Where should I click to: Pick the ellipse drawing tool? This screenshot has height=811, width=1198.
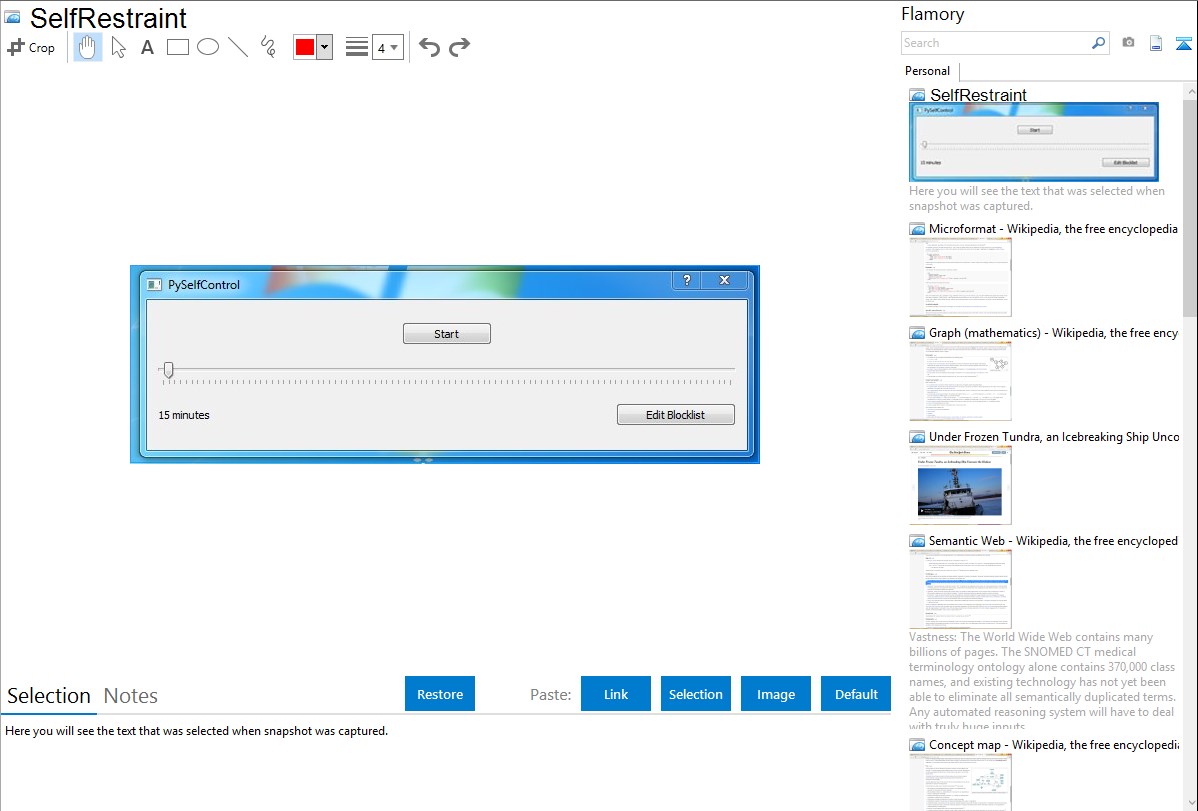click(208, 47)
